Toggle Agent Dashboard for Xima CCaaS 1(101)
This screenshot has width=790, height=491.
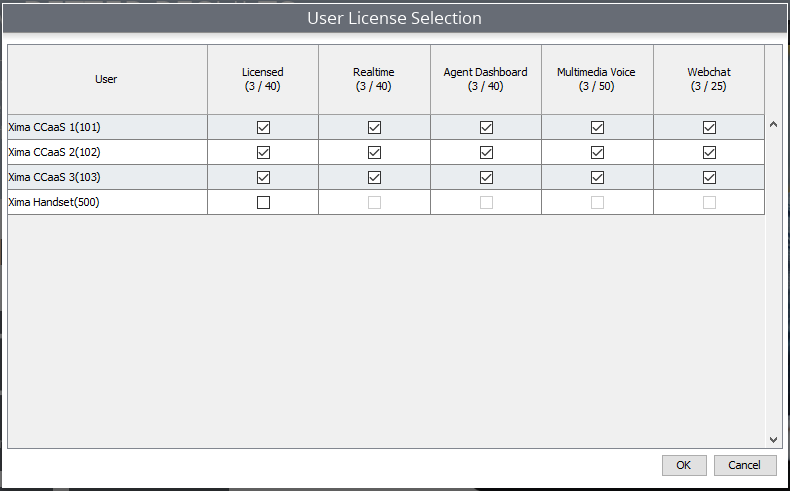point(486,127)
